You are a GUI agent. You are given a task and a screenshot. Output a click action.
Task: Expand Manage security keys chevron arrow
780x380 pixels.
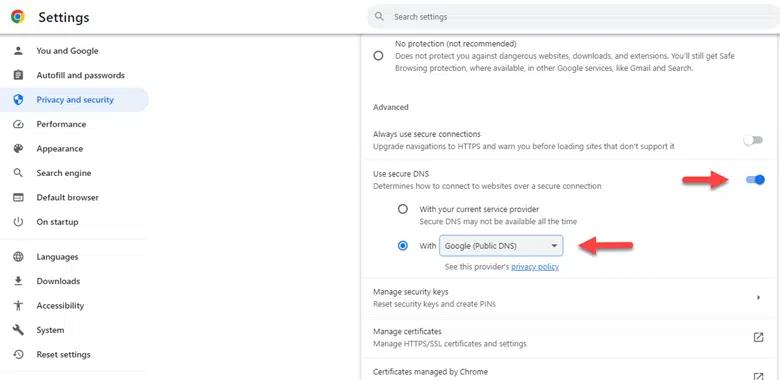[758, 297]
